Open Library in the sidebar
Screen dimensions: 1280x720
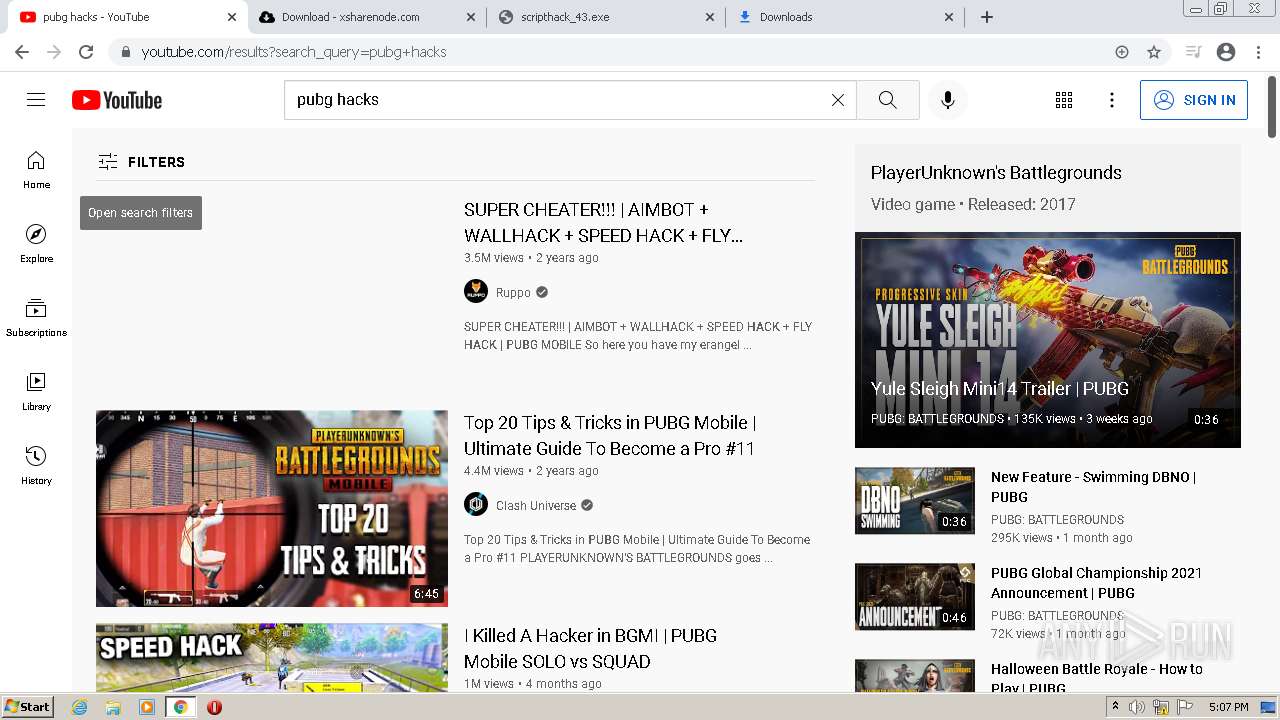[36, 391]
